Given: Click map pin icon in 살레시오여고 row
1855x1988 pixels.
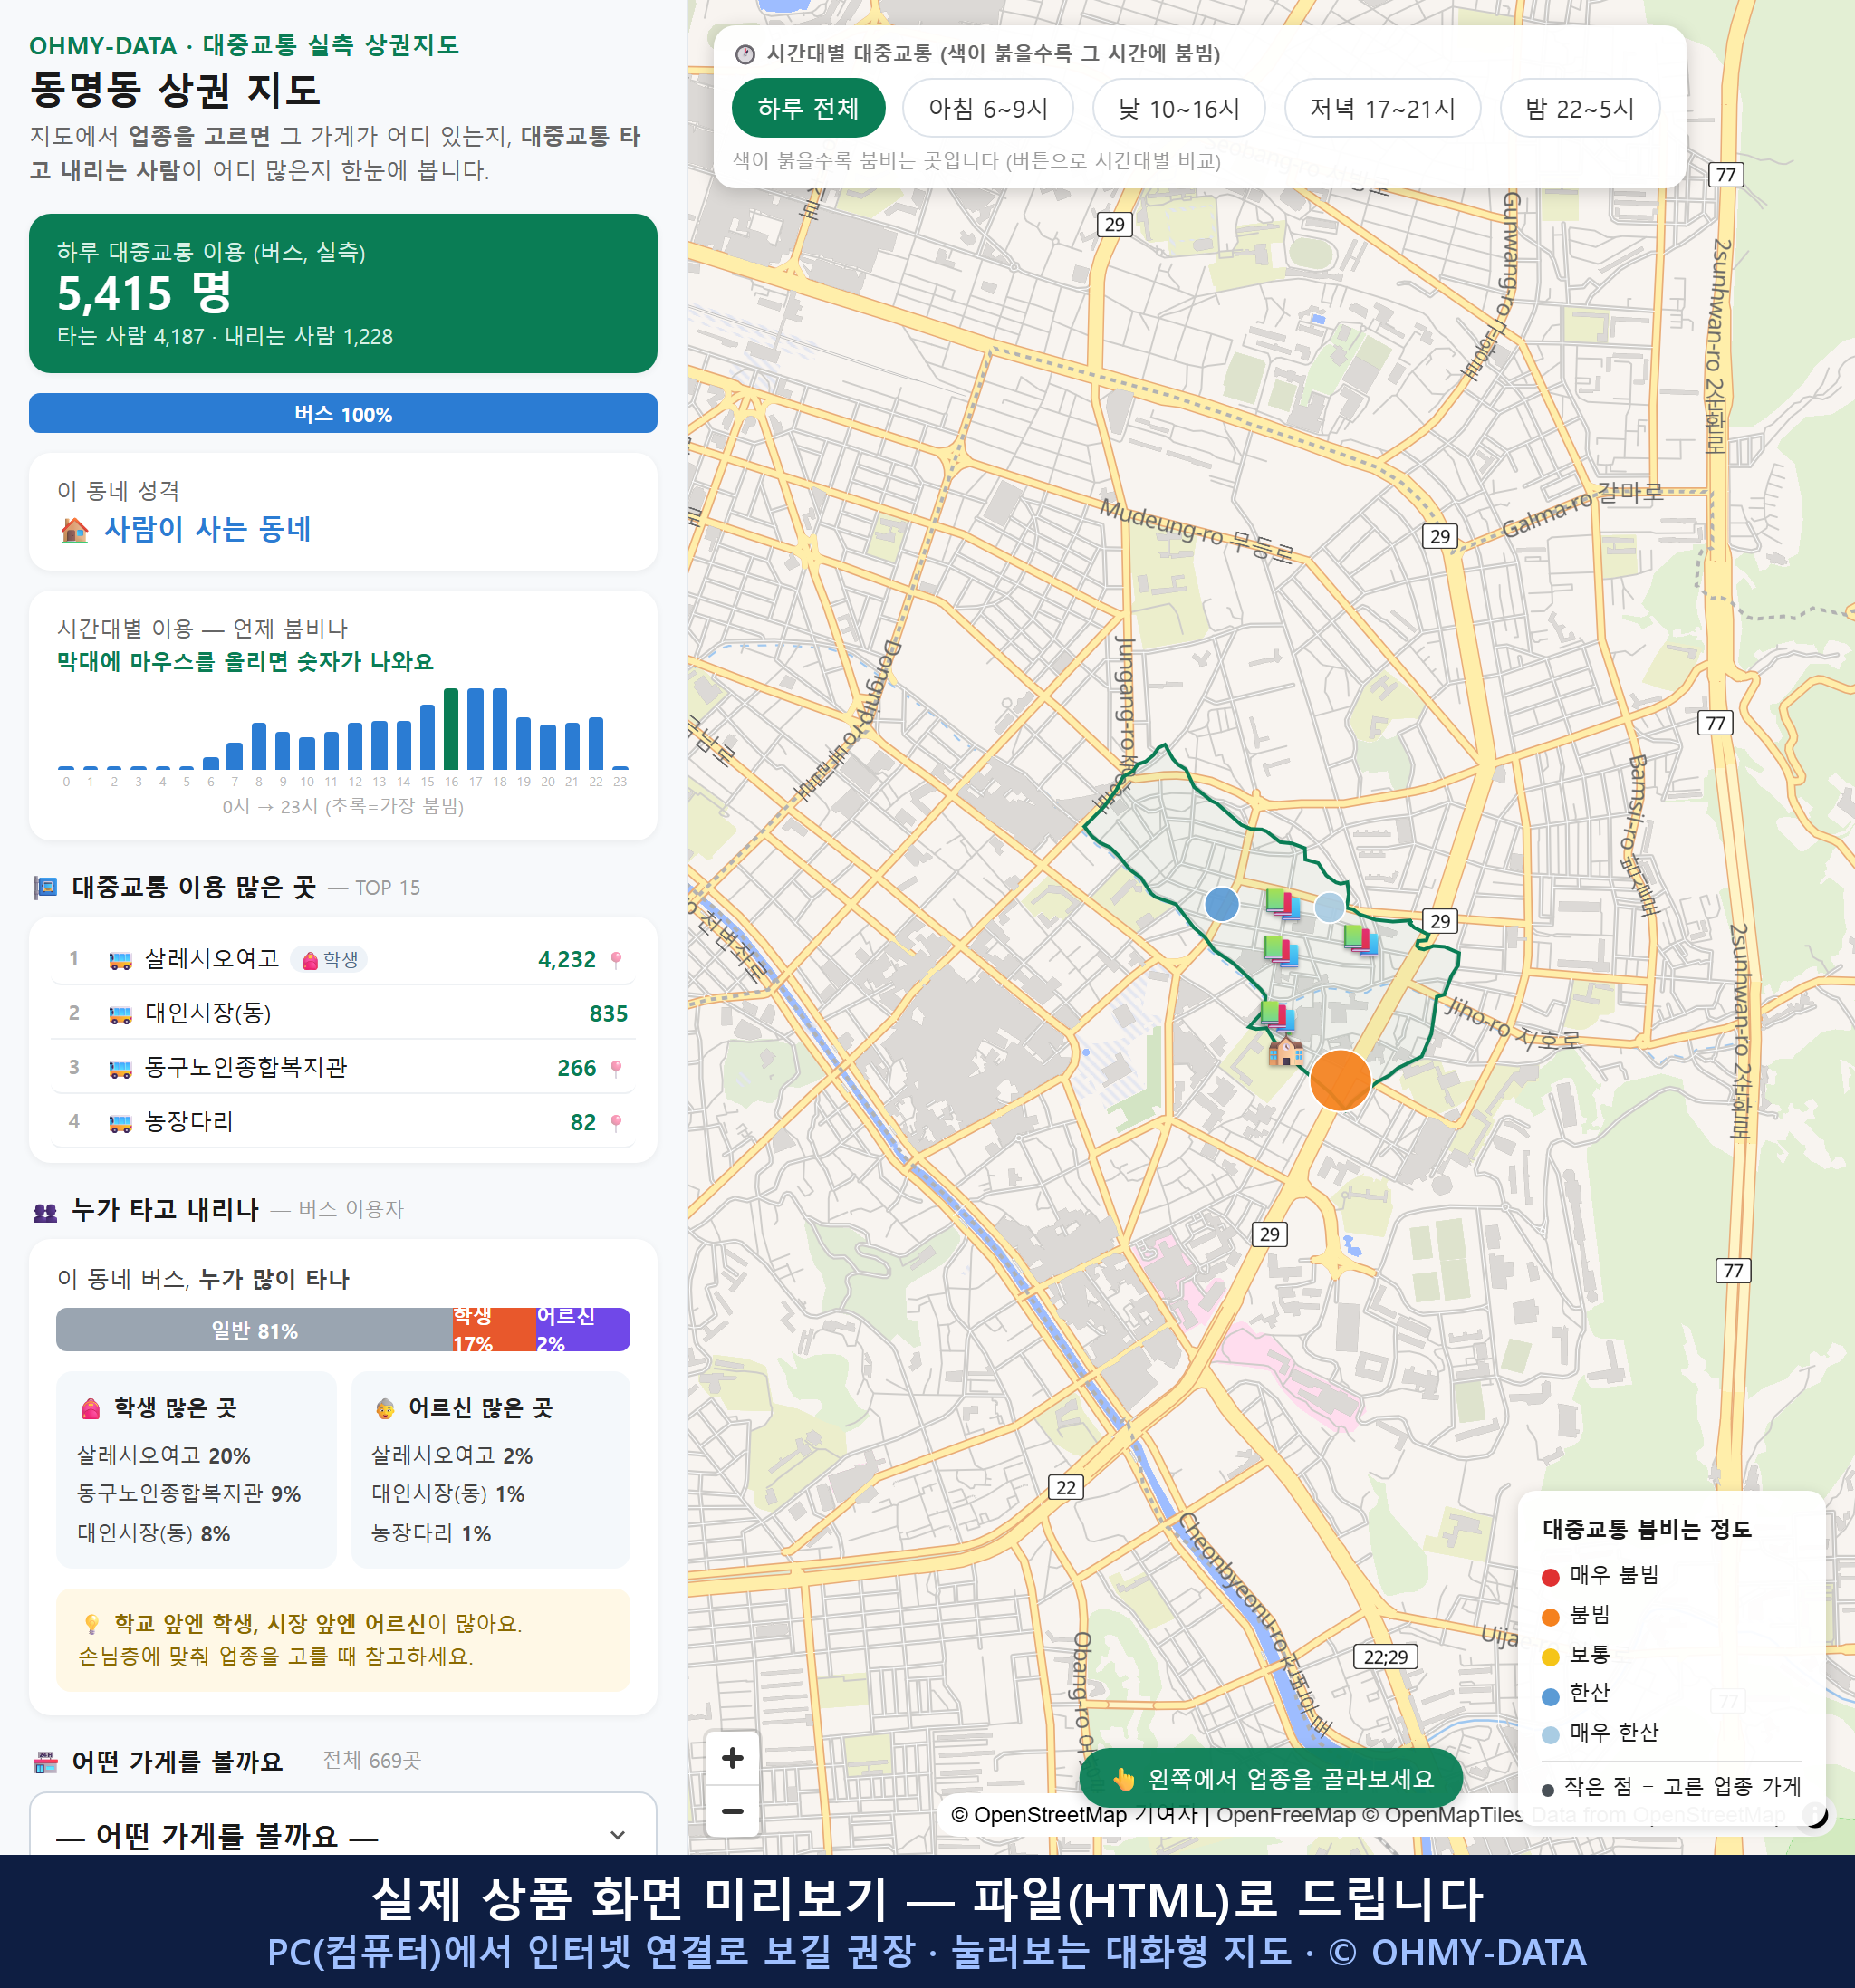Looking at the screenshot, I should (x=616, y=960).
